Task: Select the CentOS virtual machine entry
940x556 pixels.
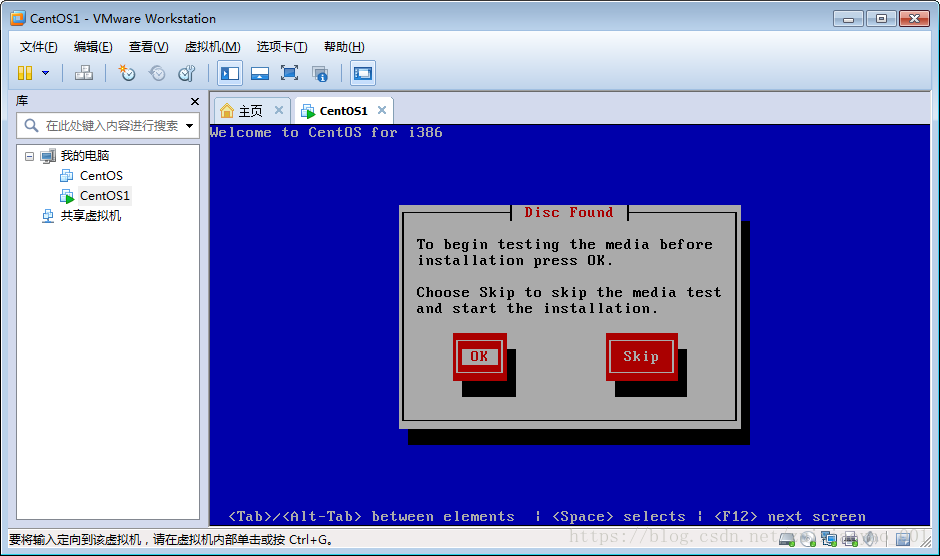Action: [x=101, y=176]
